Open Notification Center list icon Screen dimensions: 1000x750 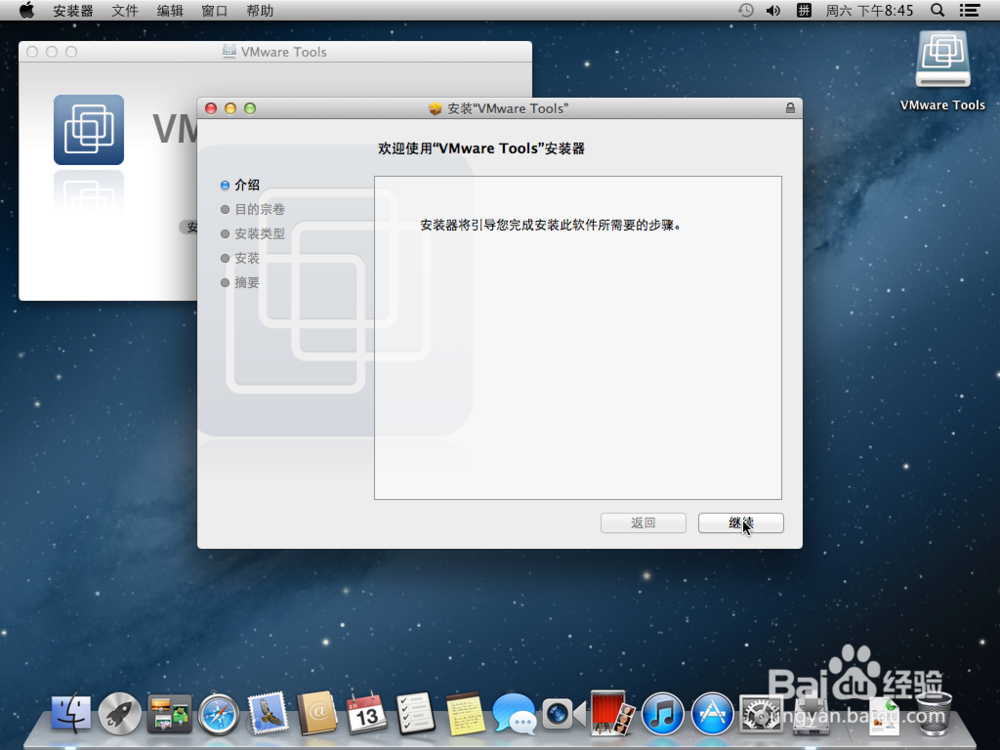[970, 10]
